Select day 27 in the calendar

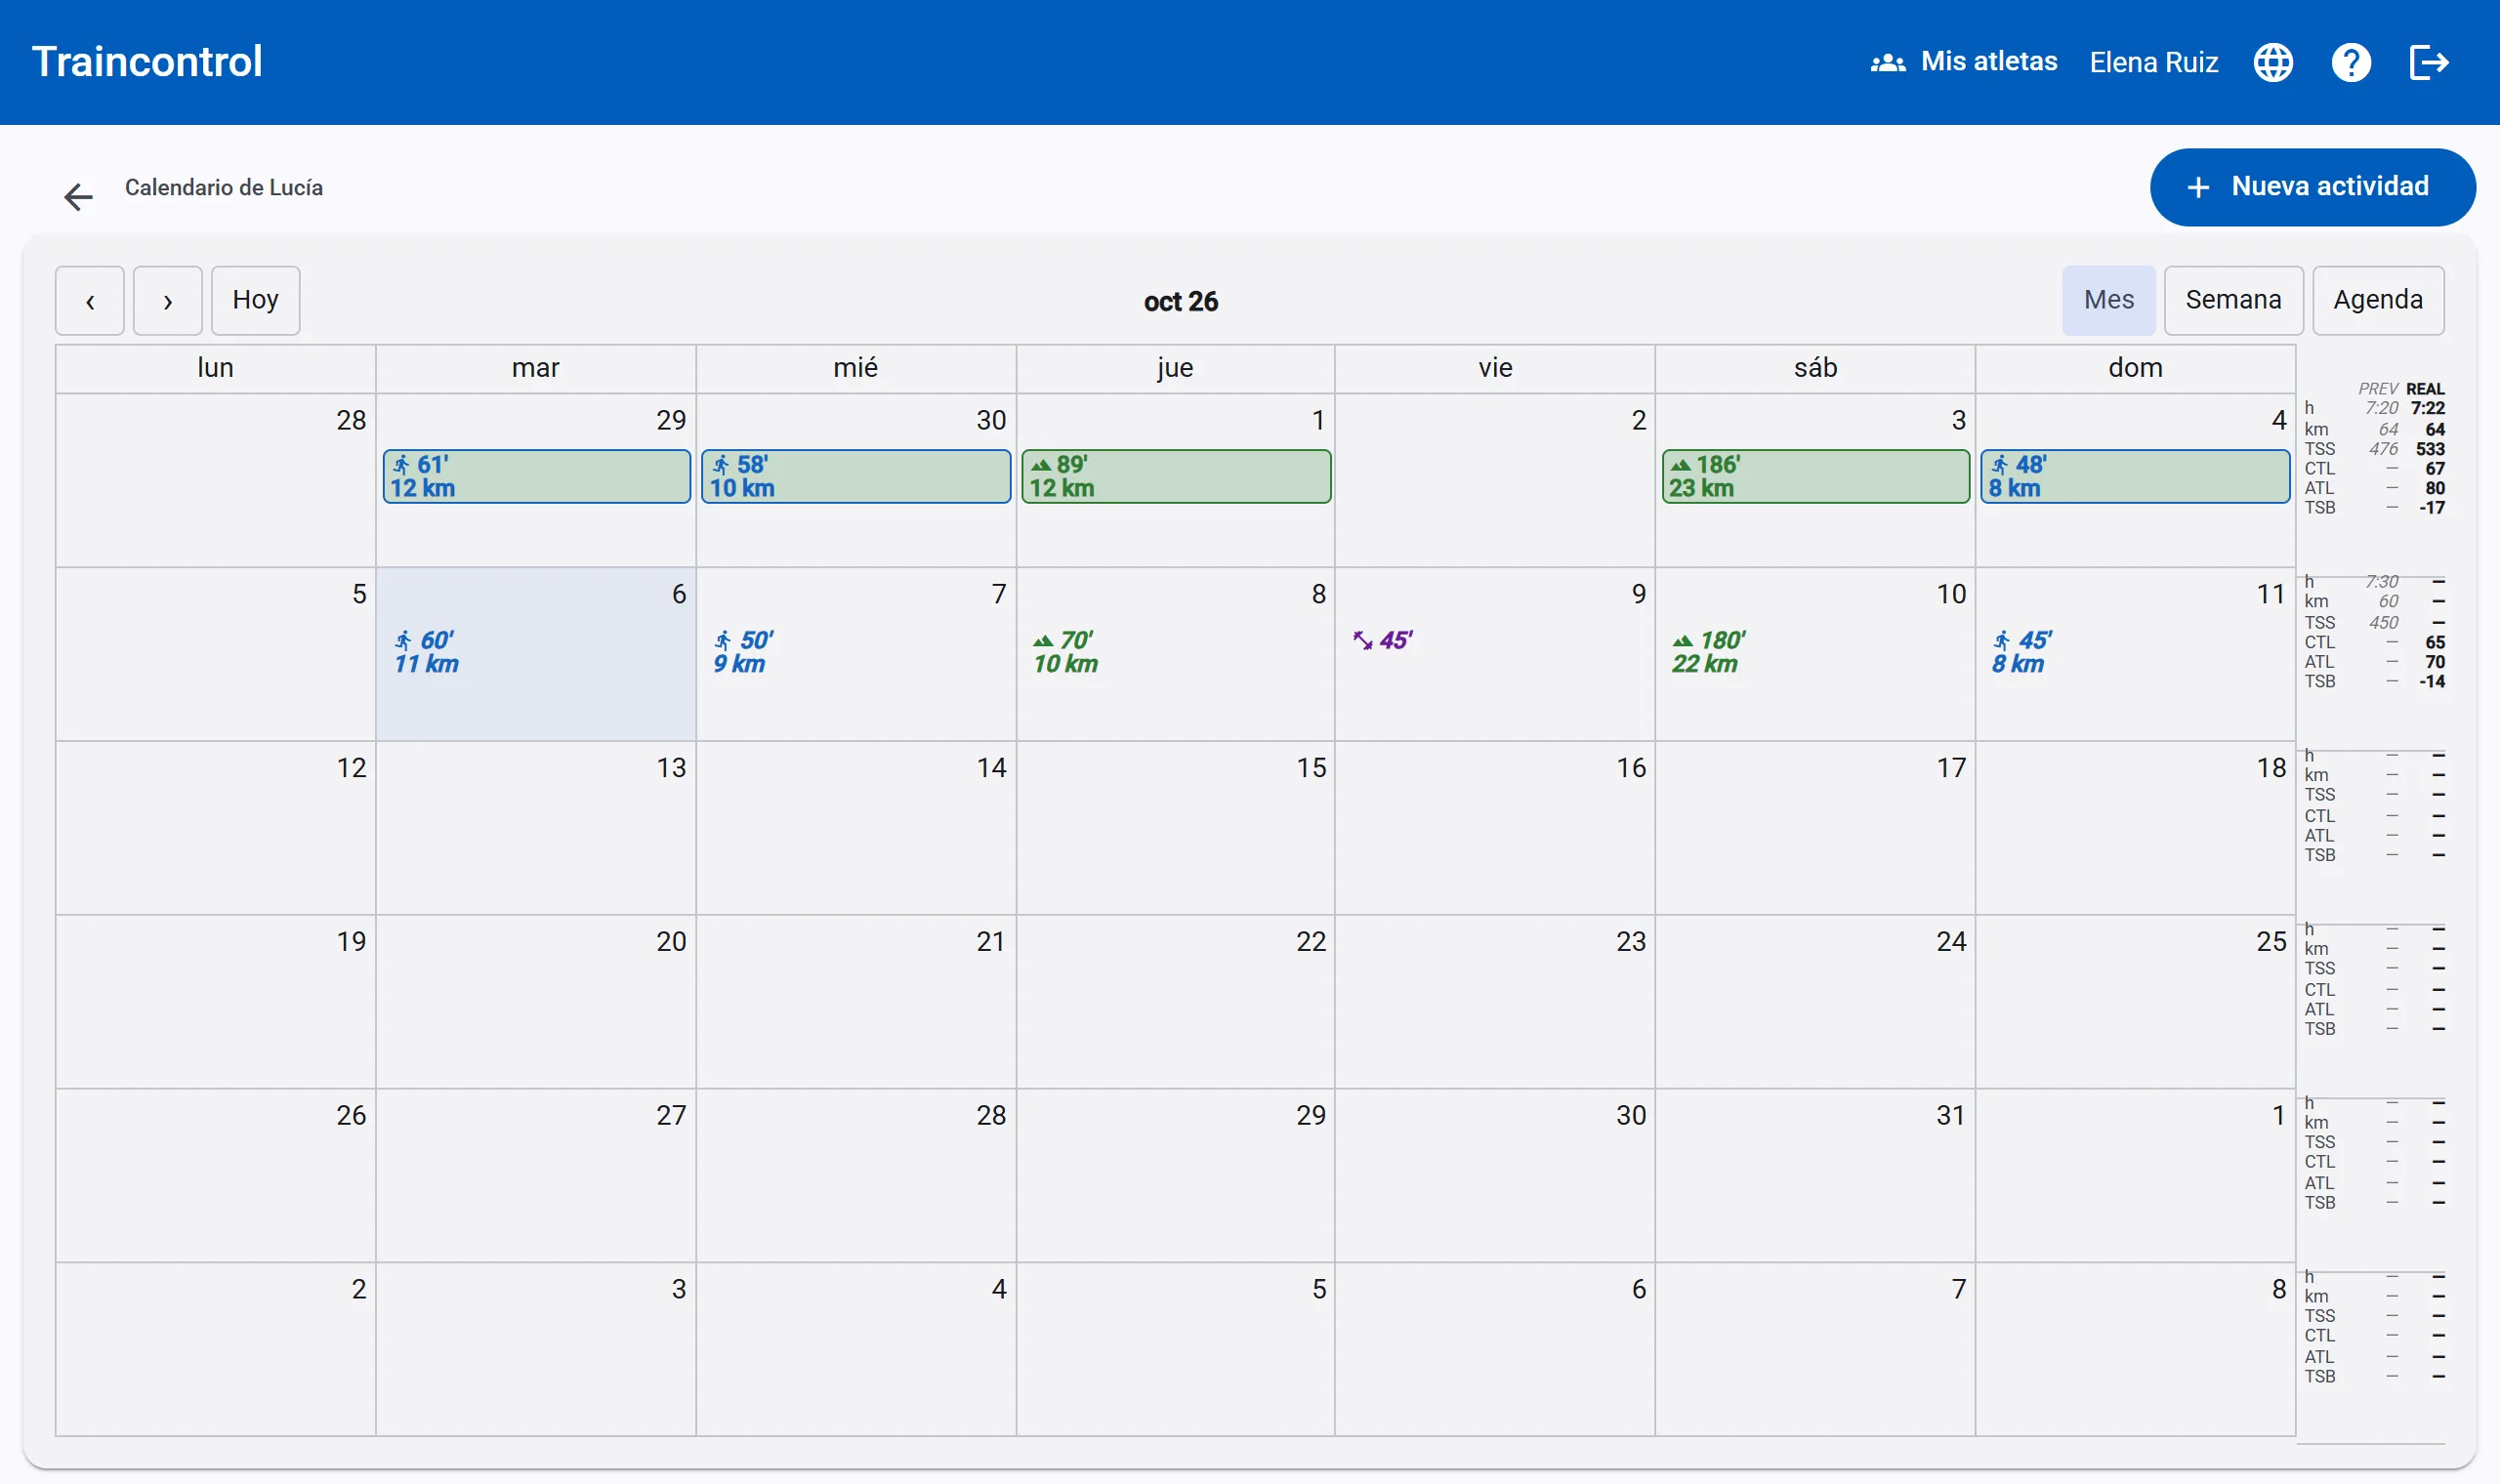pyautogui.click(x=536, y=1176)
